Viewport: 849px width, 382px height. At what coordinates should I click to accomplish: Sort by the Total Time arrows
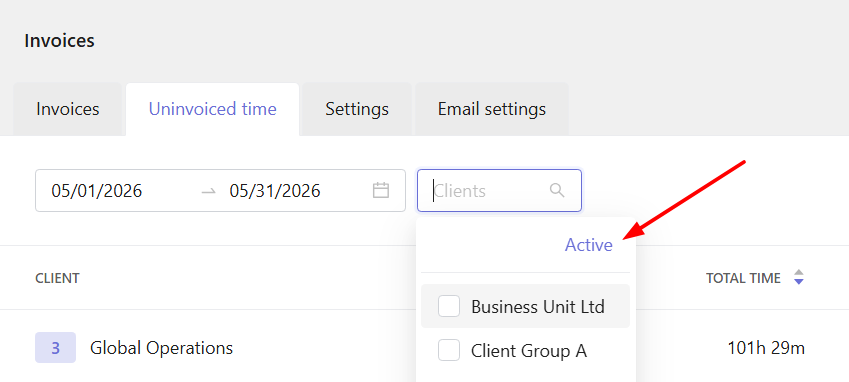click(x=799, y=278)
